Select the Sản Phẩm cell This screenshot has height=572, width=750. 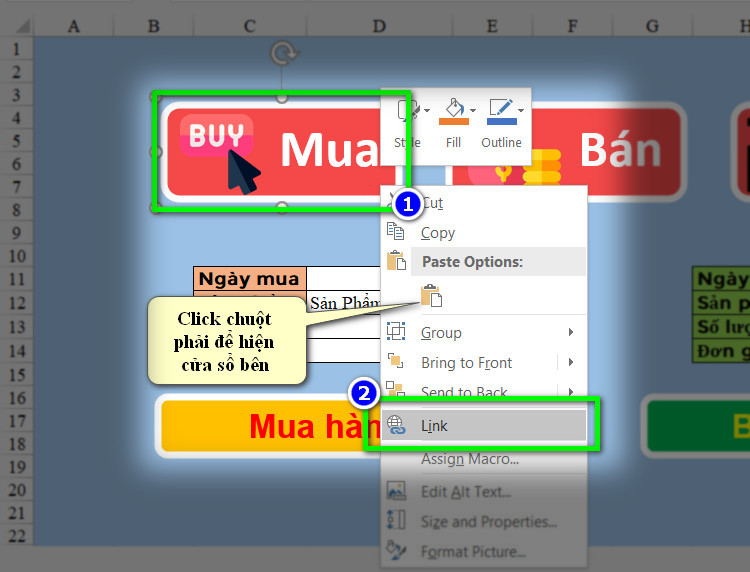[x=344, y=302]
